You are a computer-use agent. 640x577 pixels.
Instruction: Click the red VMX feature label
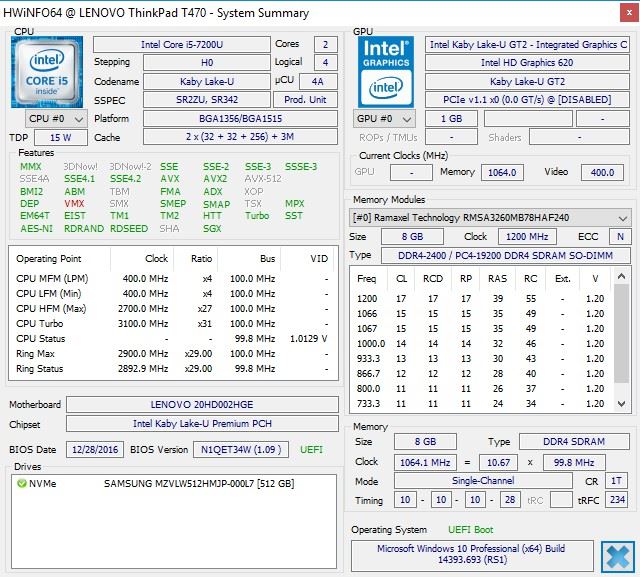tap(74, 204)
